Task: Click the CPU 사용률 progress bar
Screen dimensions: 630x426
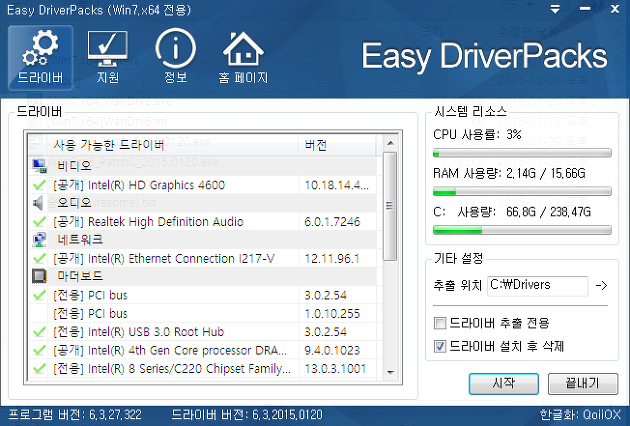Action: point(522,153)
